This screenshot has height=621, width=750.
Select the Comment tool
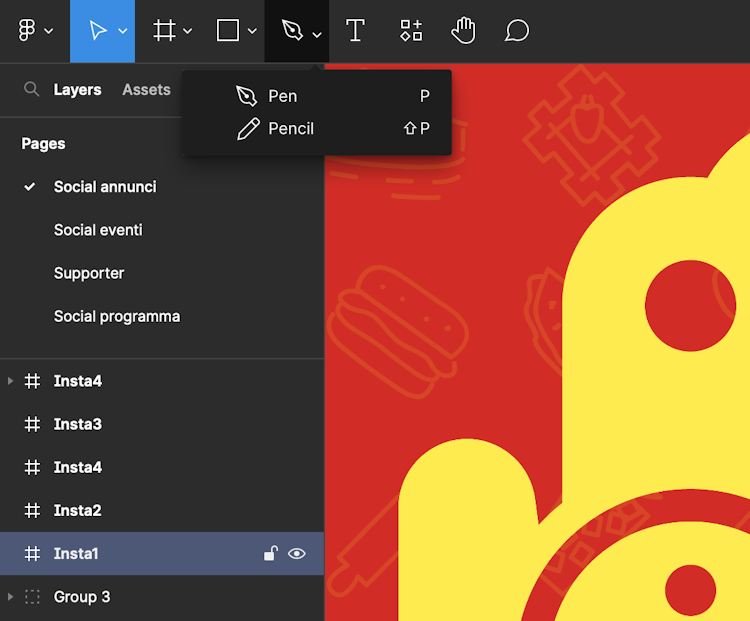(517, 31)
